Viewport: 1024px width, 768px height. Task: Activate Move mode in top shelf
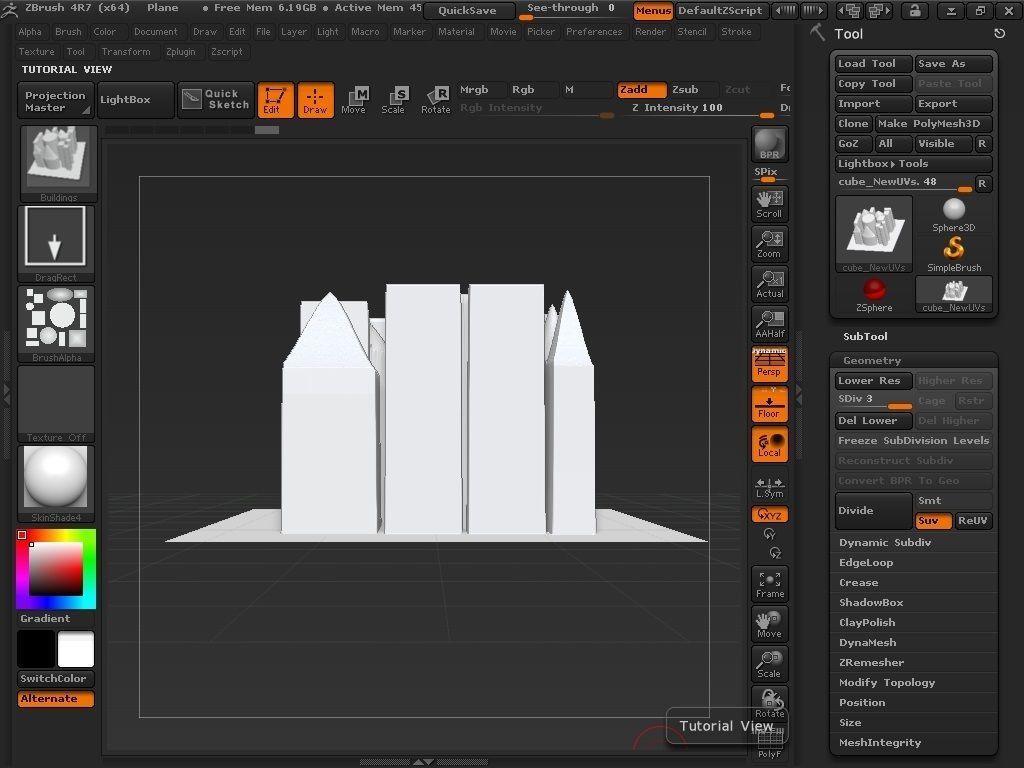354,100
